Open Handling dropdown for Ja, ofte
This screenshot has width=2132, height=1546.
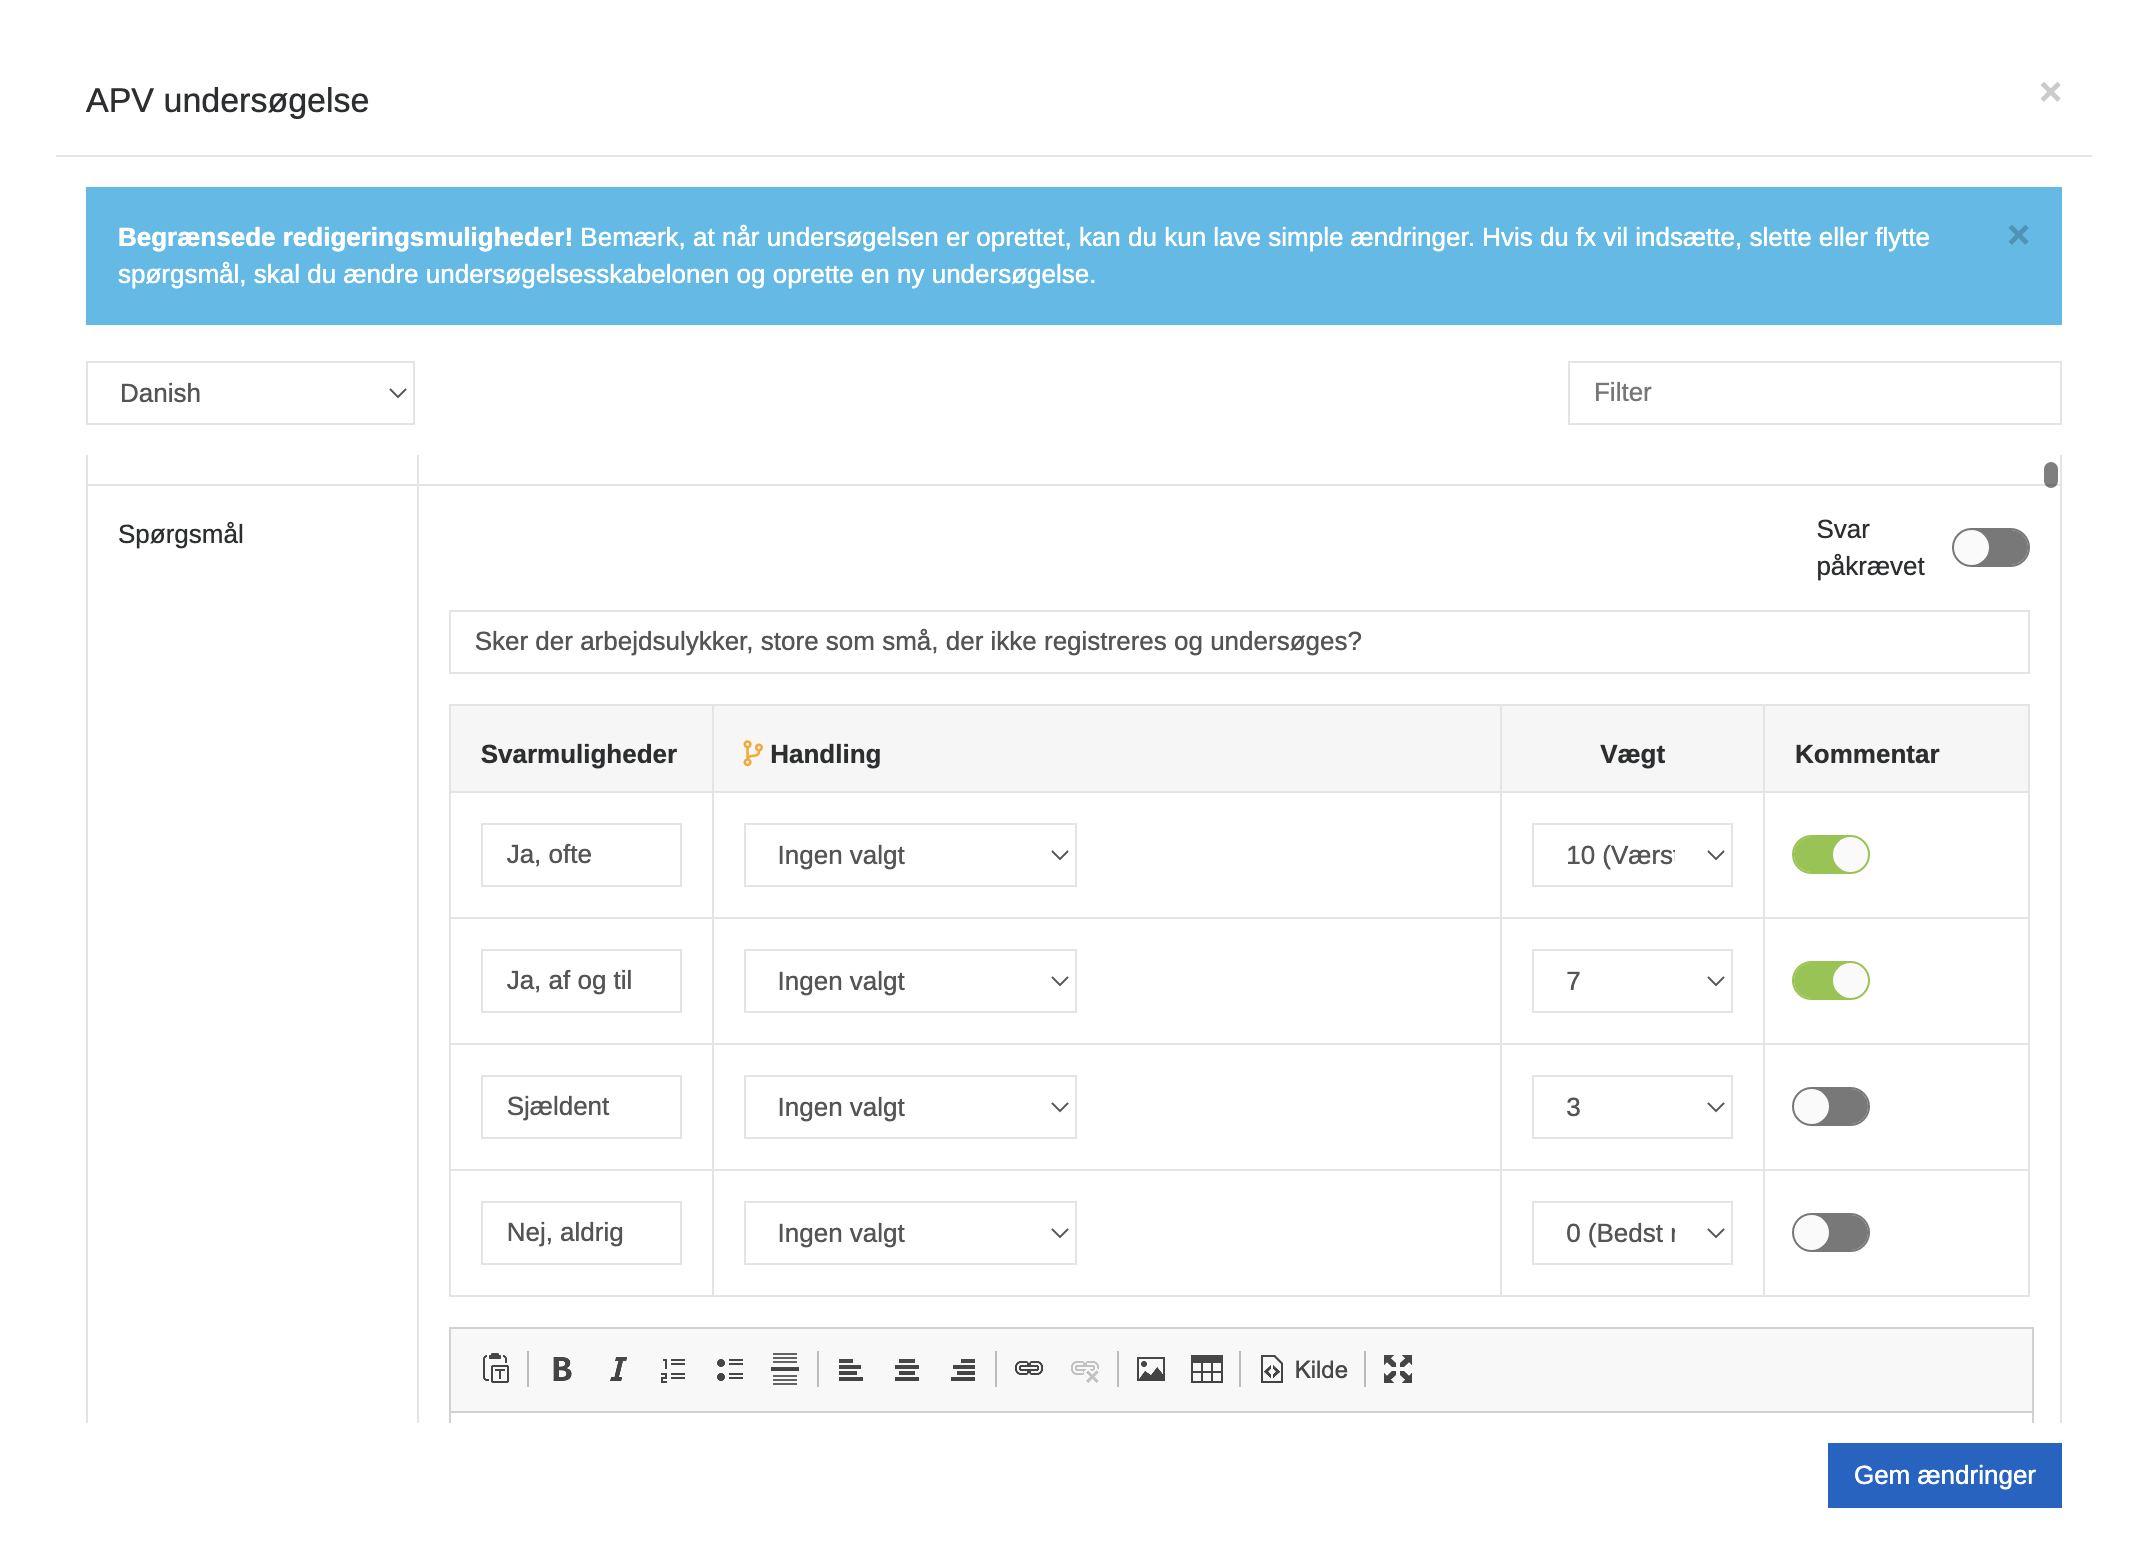click(x=909, y=855)
